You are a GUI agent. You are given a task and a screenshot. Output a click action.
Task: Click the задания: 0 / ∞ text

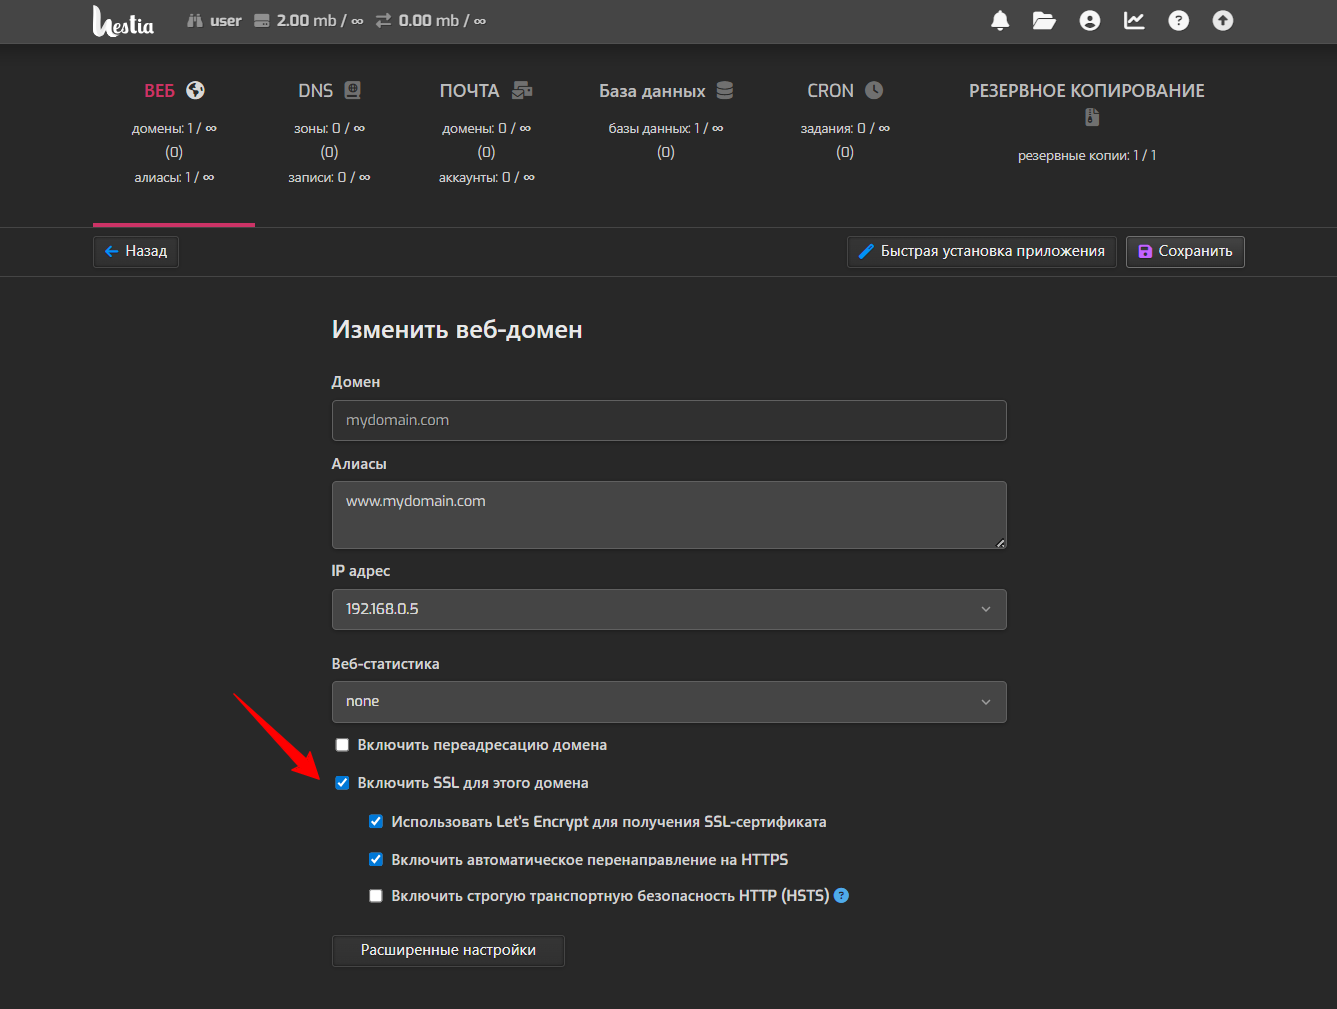[845, 128]
